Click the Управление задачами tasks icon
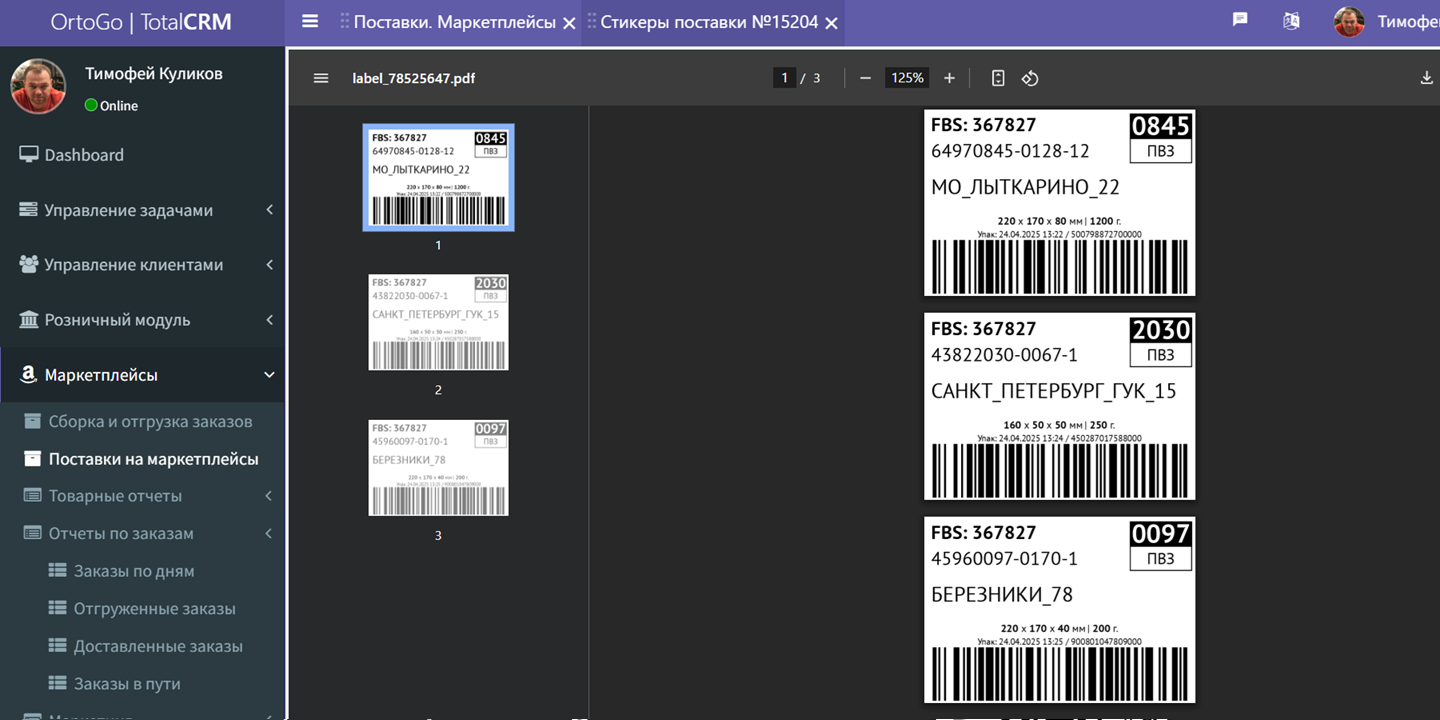This screenshot has height=720, width=1440. click(28, 210)
